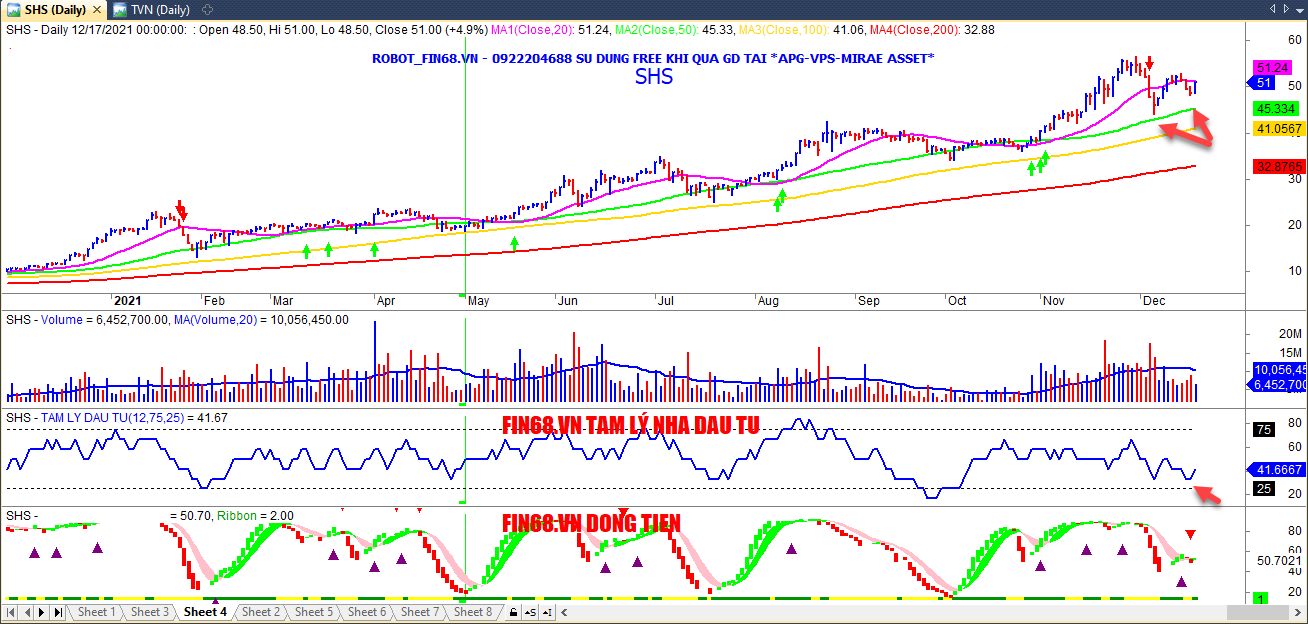Click the green 45.334 MA2 value label

pos(1277,108)
